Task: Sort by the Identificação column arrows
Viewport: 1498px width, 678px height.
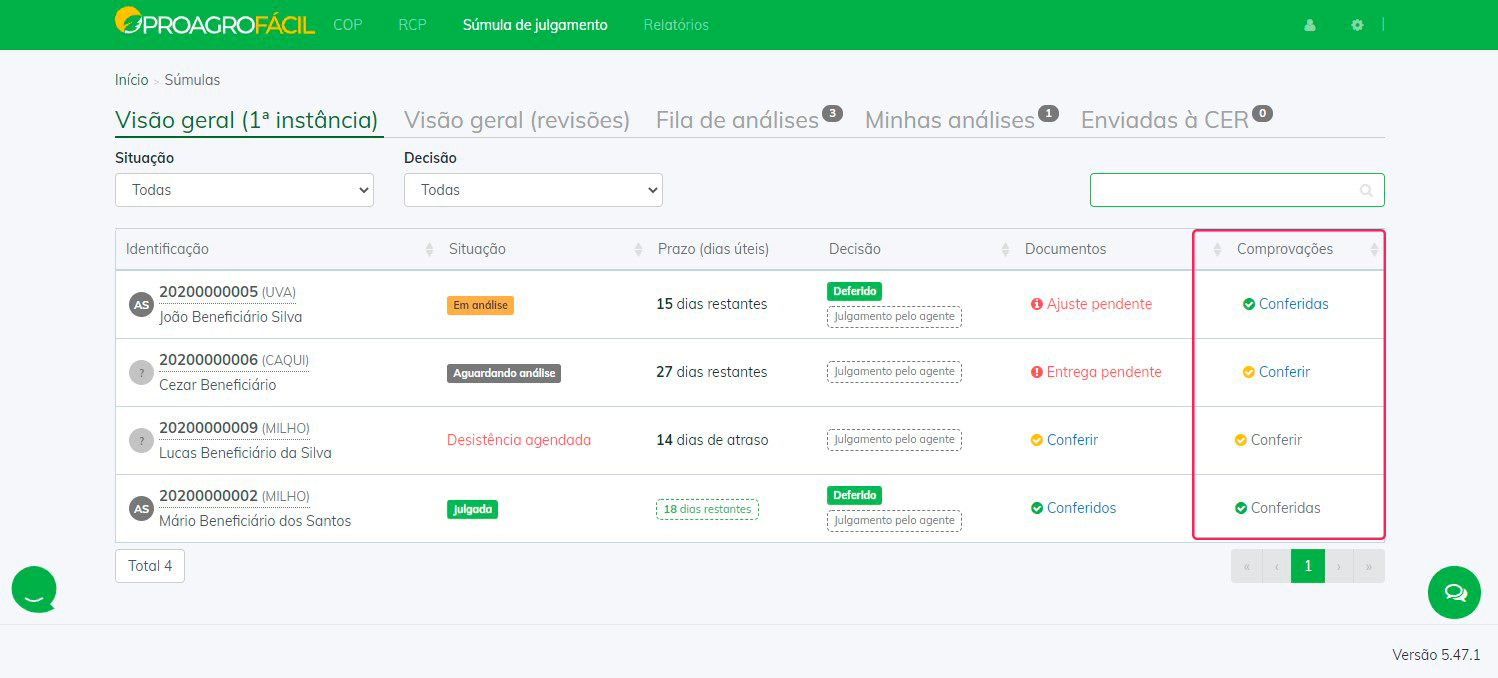Action: (x=430, y=249)
